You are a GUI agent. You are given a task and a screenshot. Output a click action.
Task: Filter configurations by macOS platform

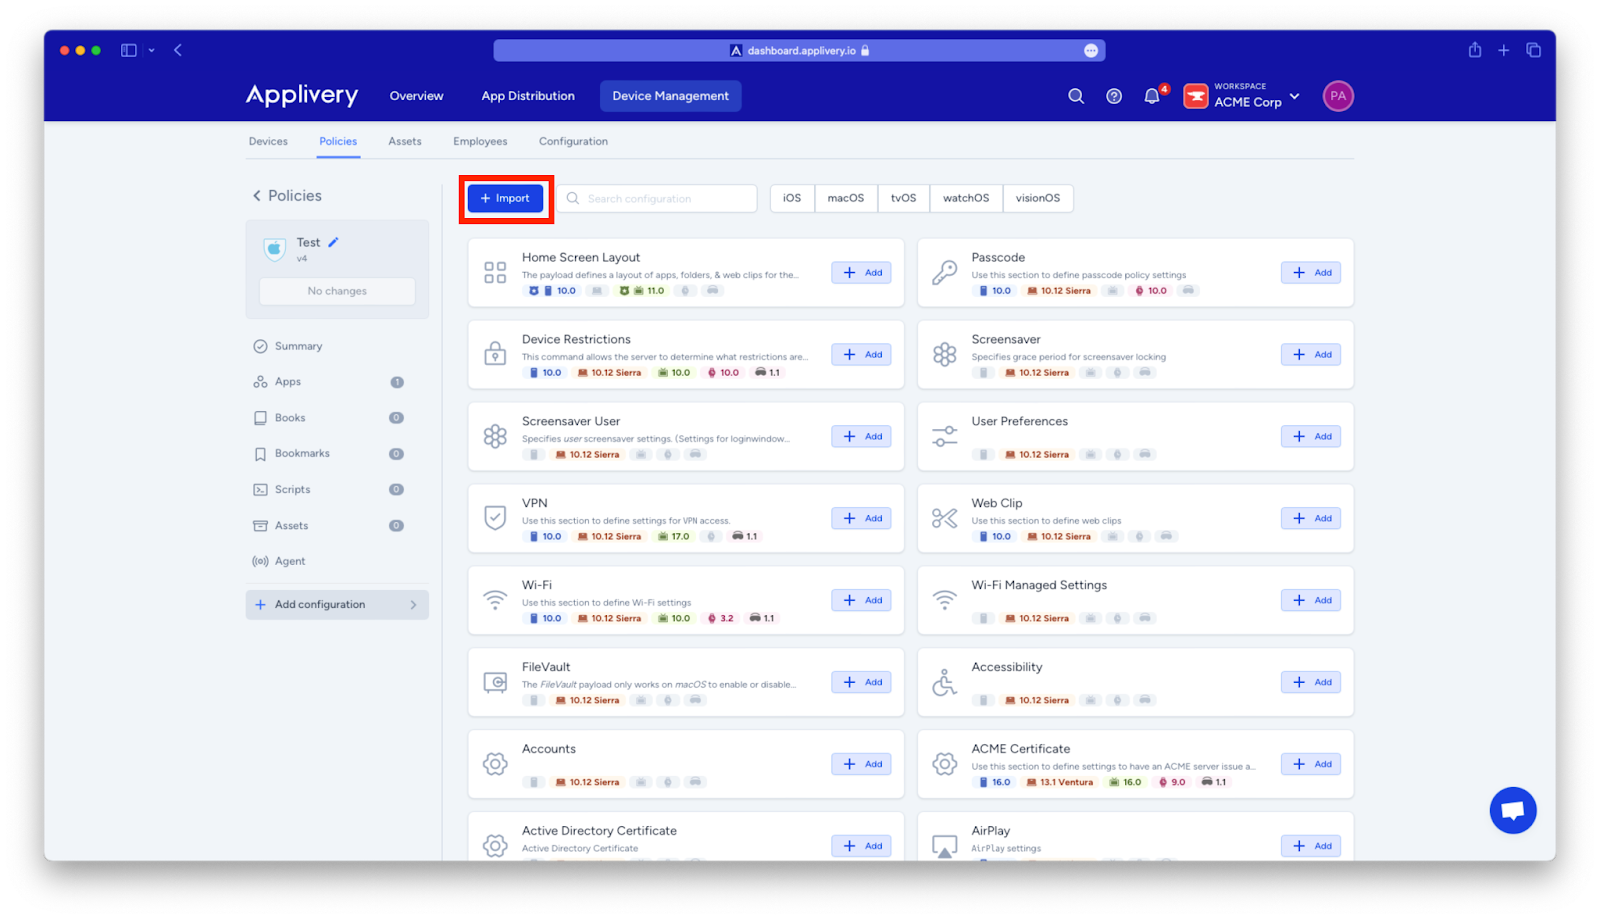(x=845, y=198)
